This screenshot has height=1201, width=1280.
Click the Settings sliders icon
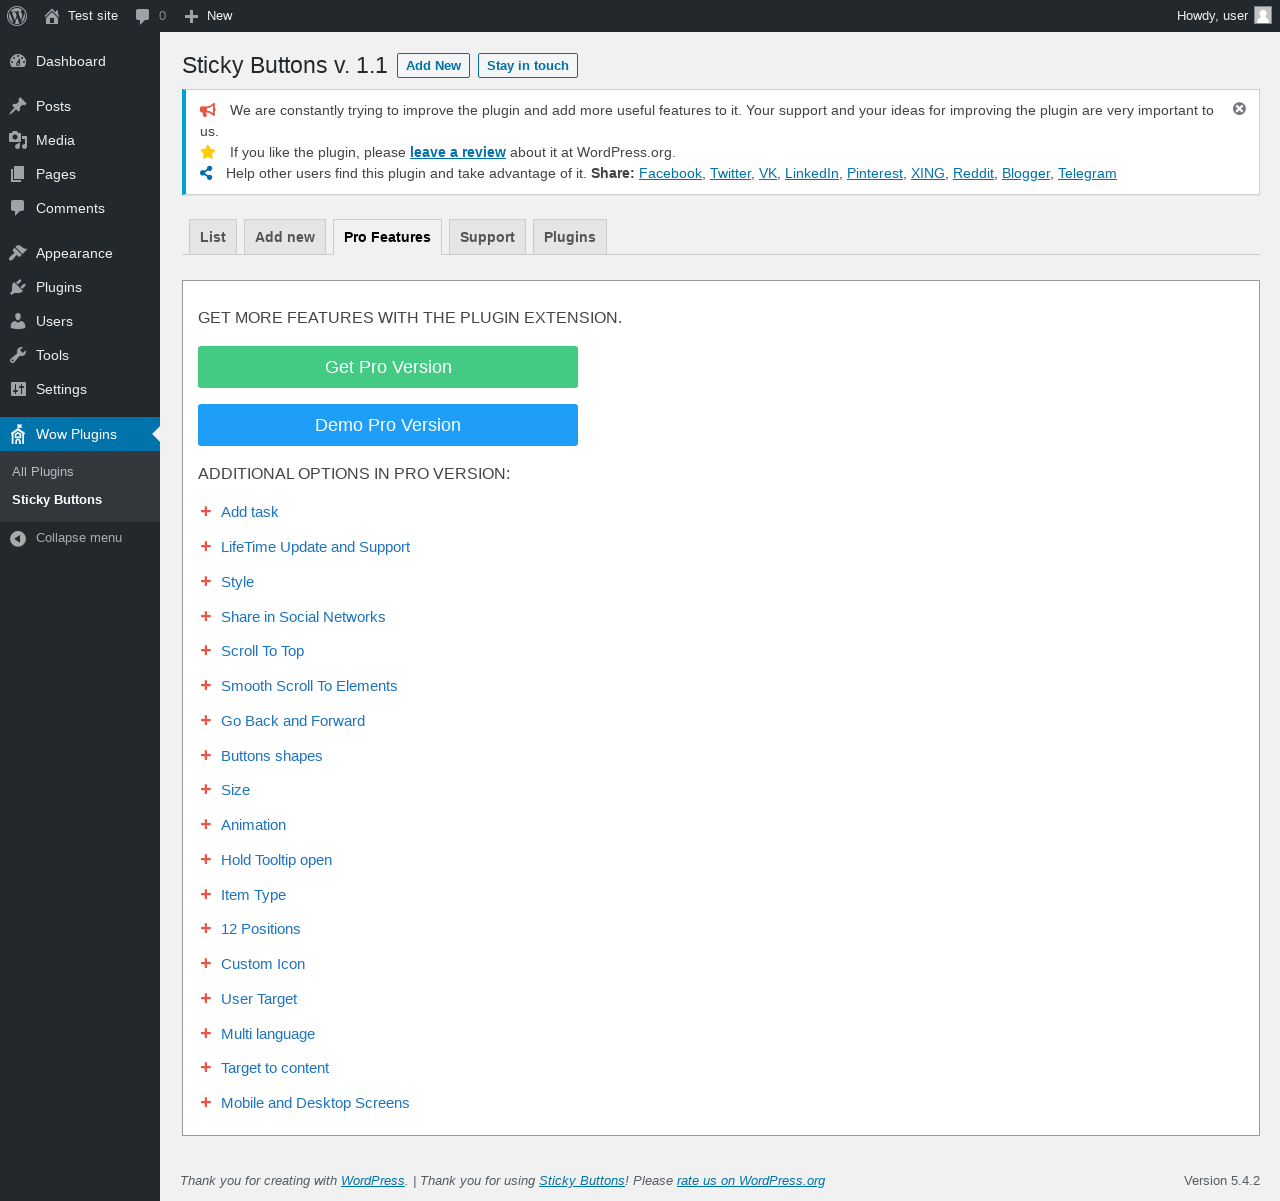click(x=18, y=389)
